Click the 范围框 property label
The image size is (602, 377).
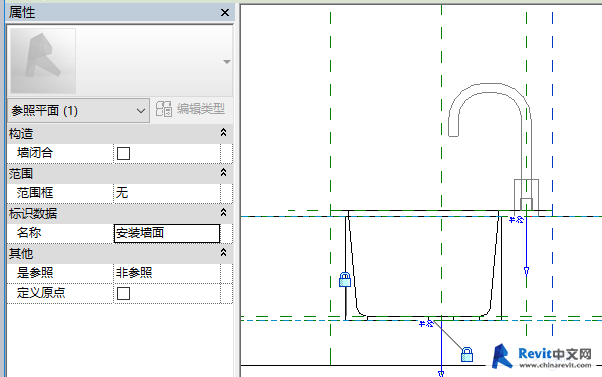[35, 193]
